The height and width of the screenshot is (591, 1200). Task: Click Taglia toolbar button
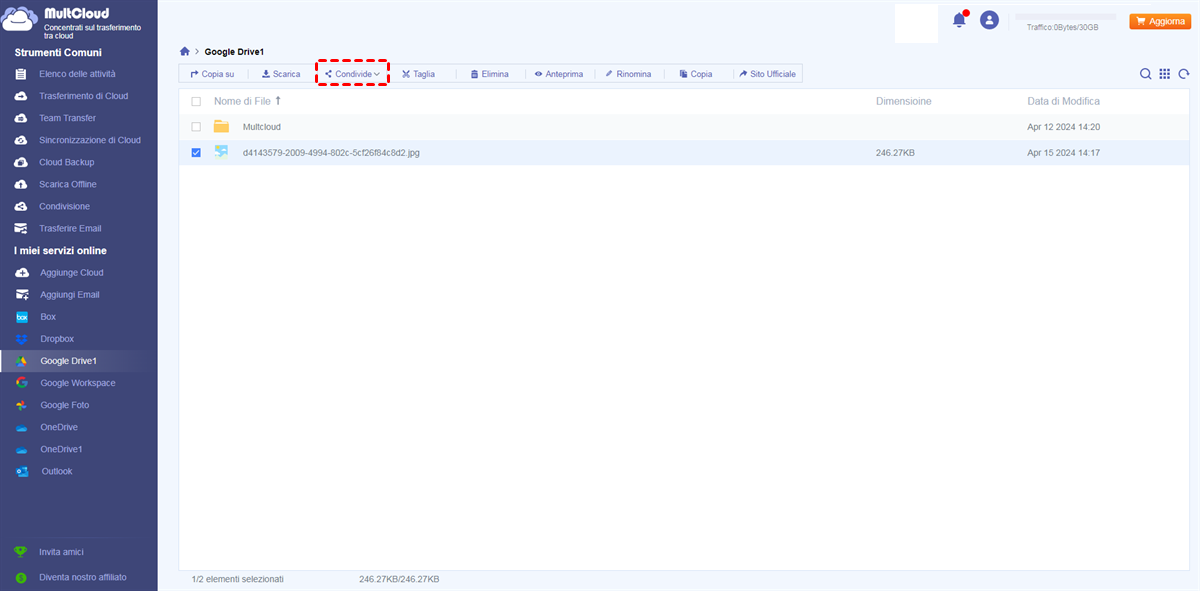418,74
